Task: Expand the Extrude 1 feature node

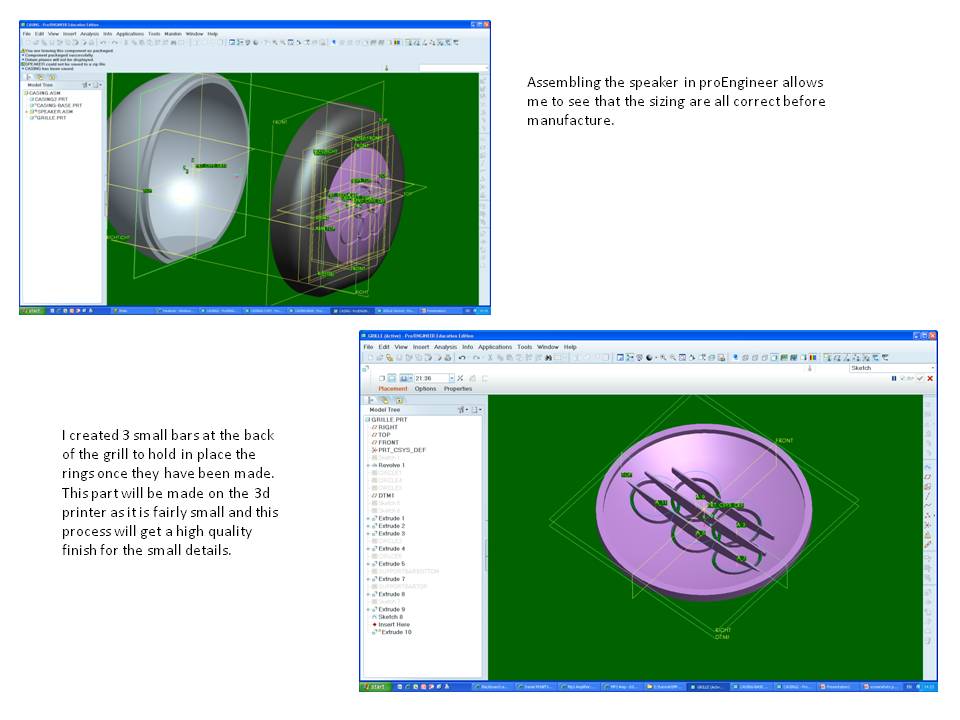Action: point(368,517)
